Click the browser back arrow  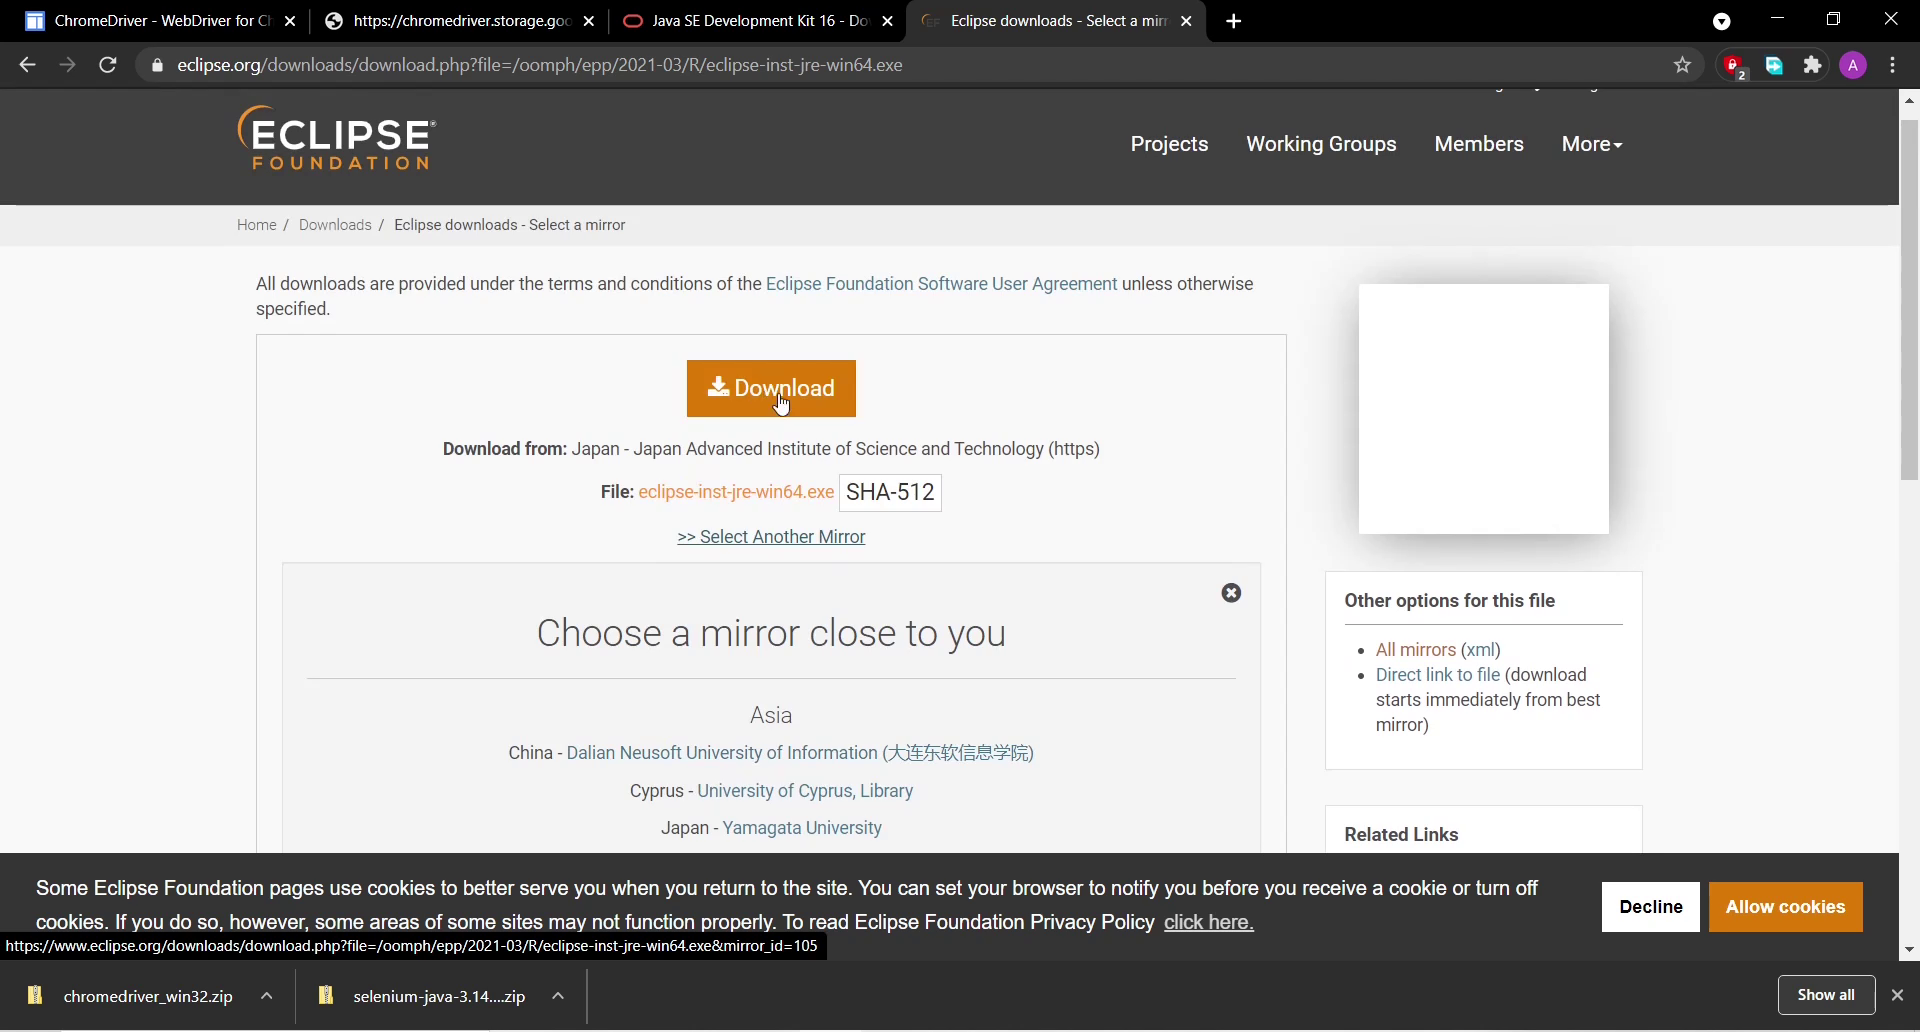point(27,65)
